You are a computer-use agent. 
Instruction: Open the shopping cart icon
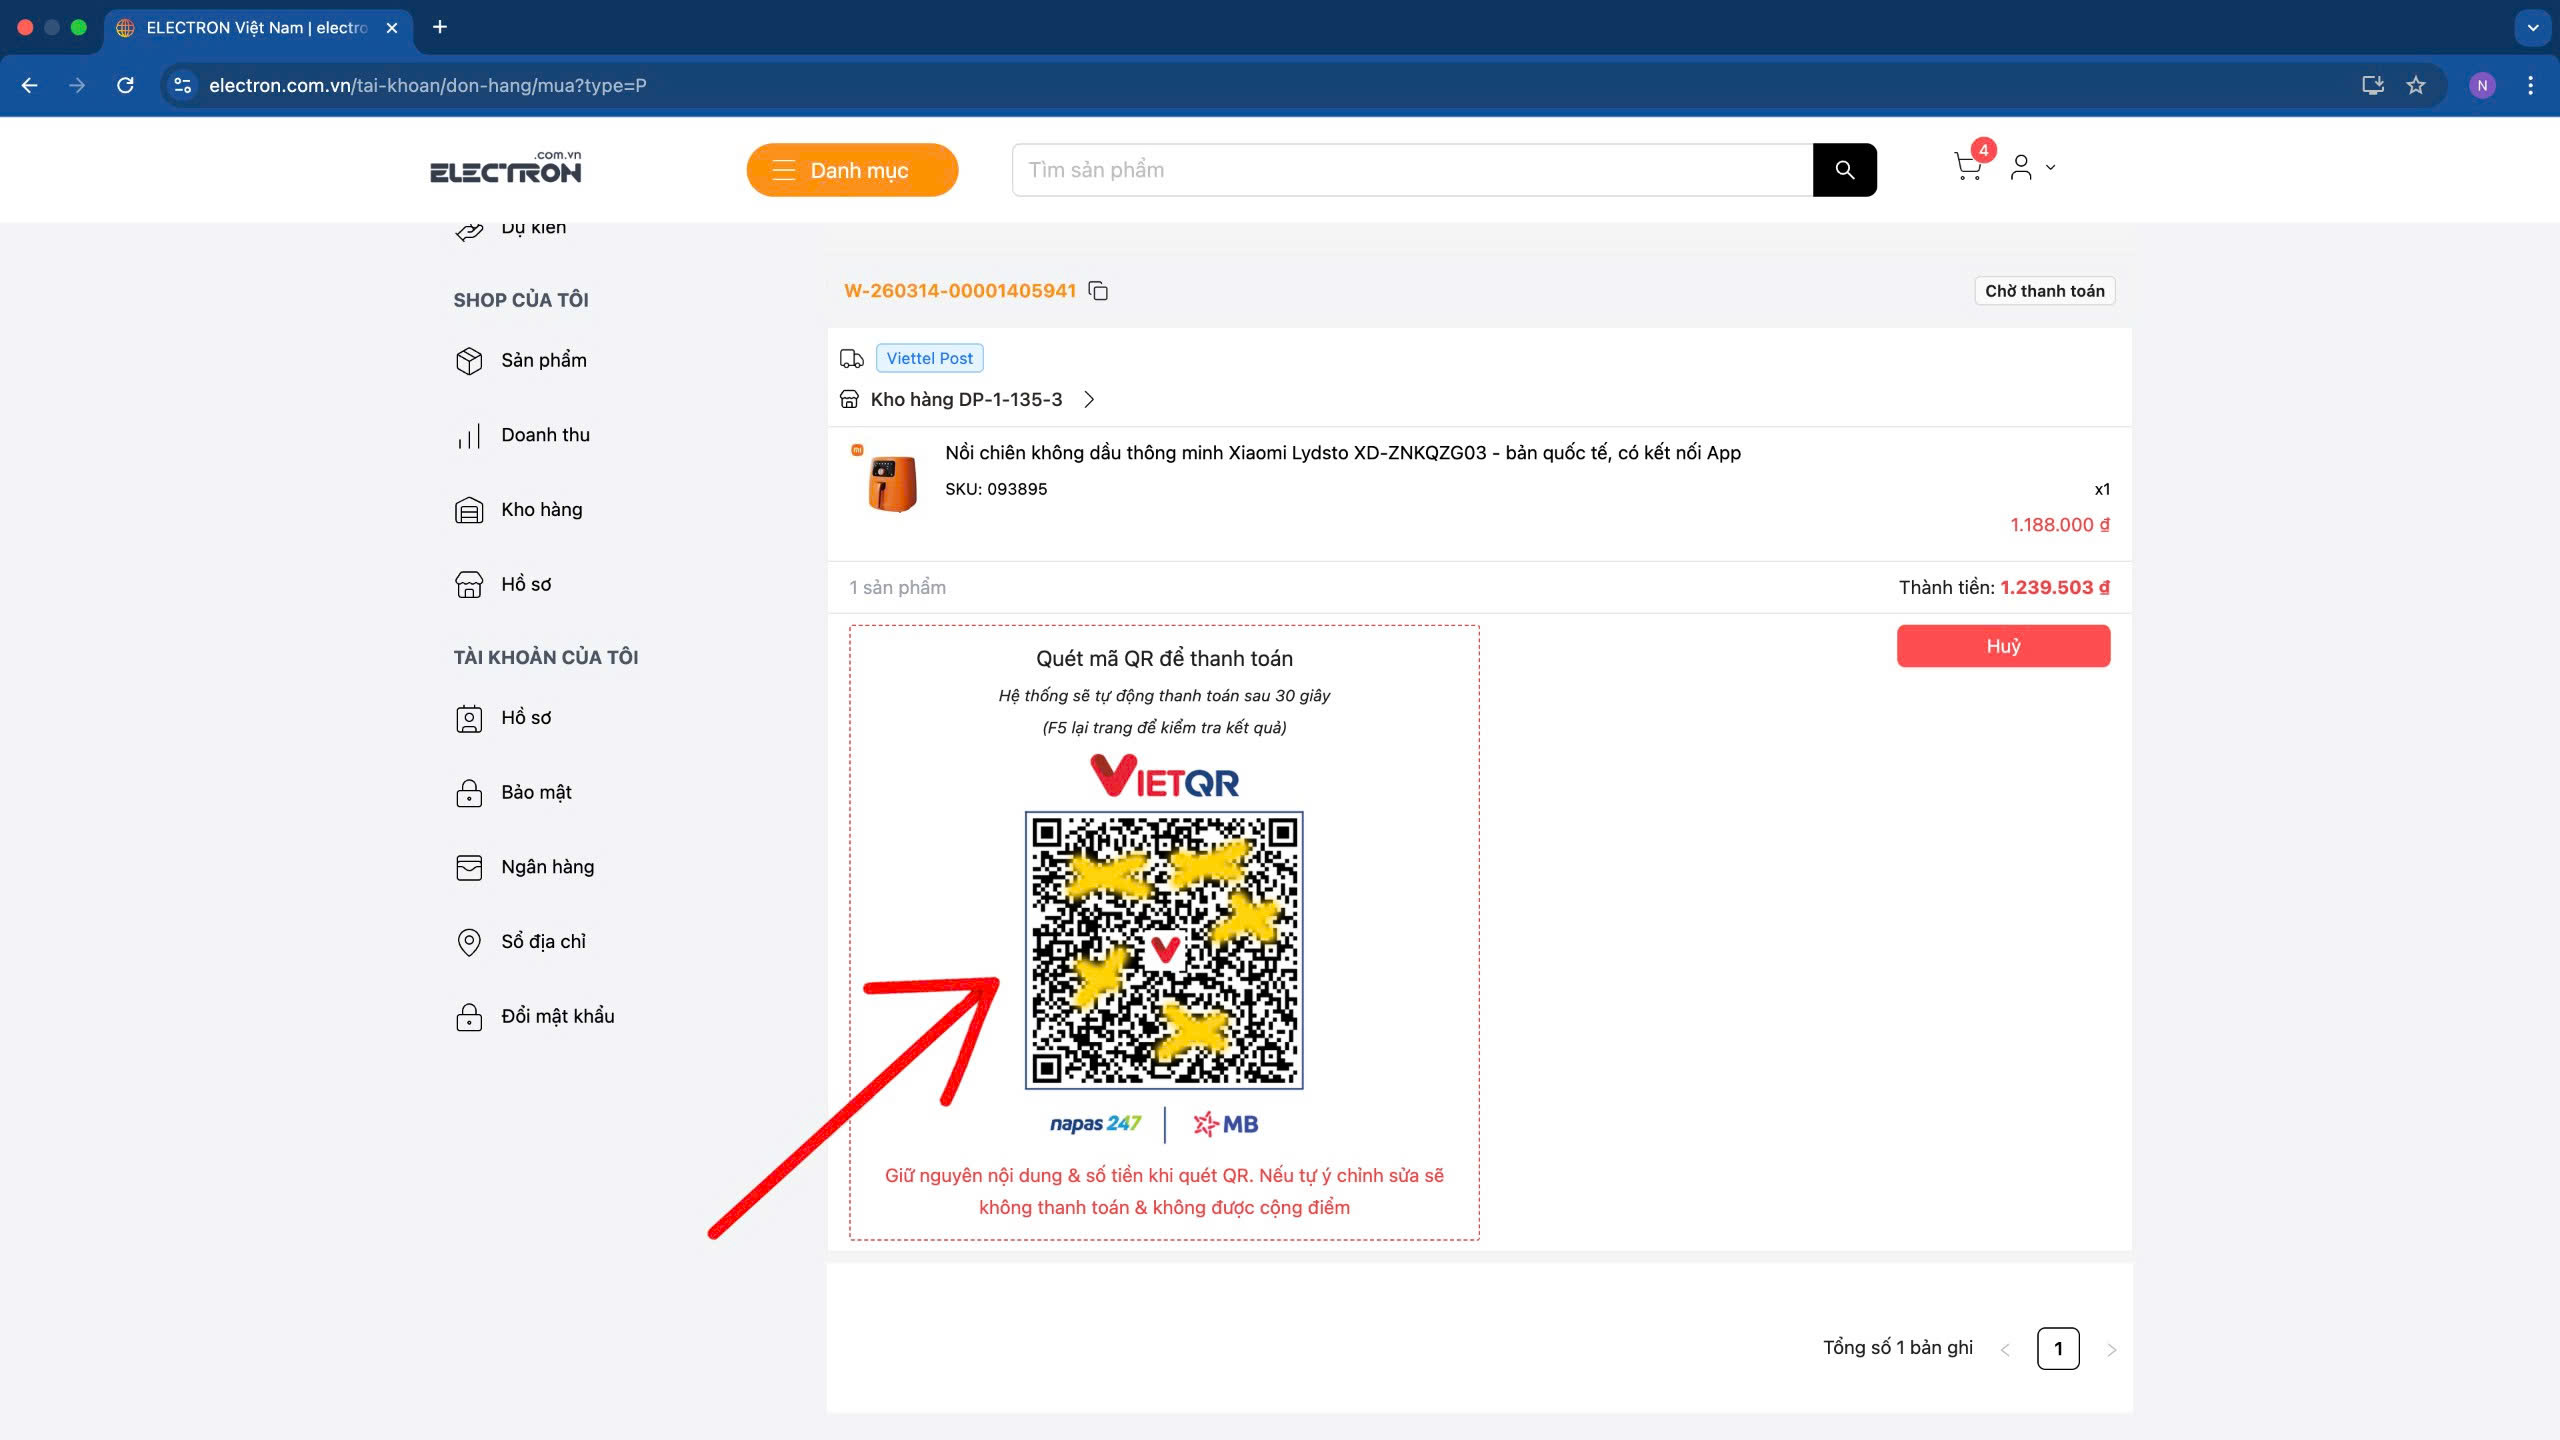point(1967,167)
